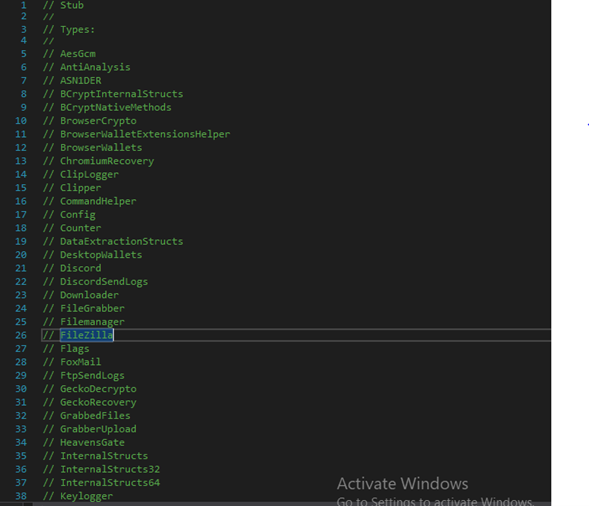
Task: Click the 'FtpSendLogs' type name
Action: tap(92, 376)
